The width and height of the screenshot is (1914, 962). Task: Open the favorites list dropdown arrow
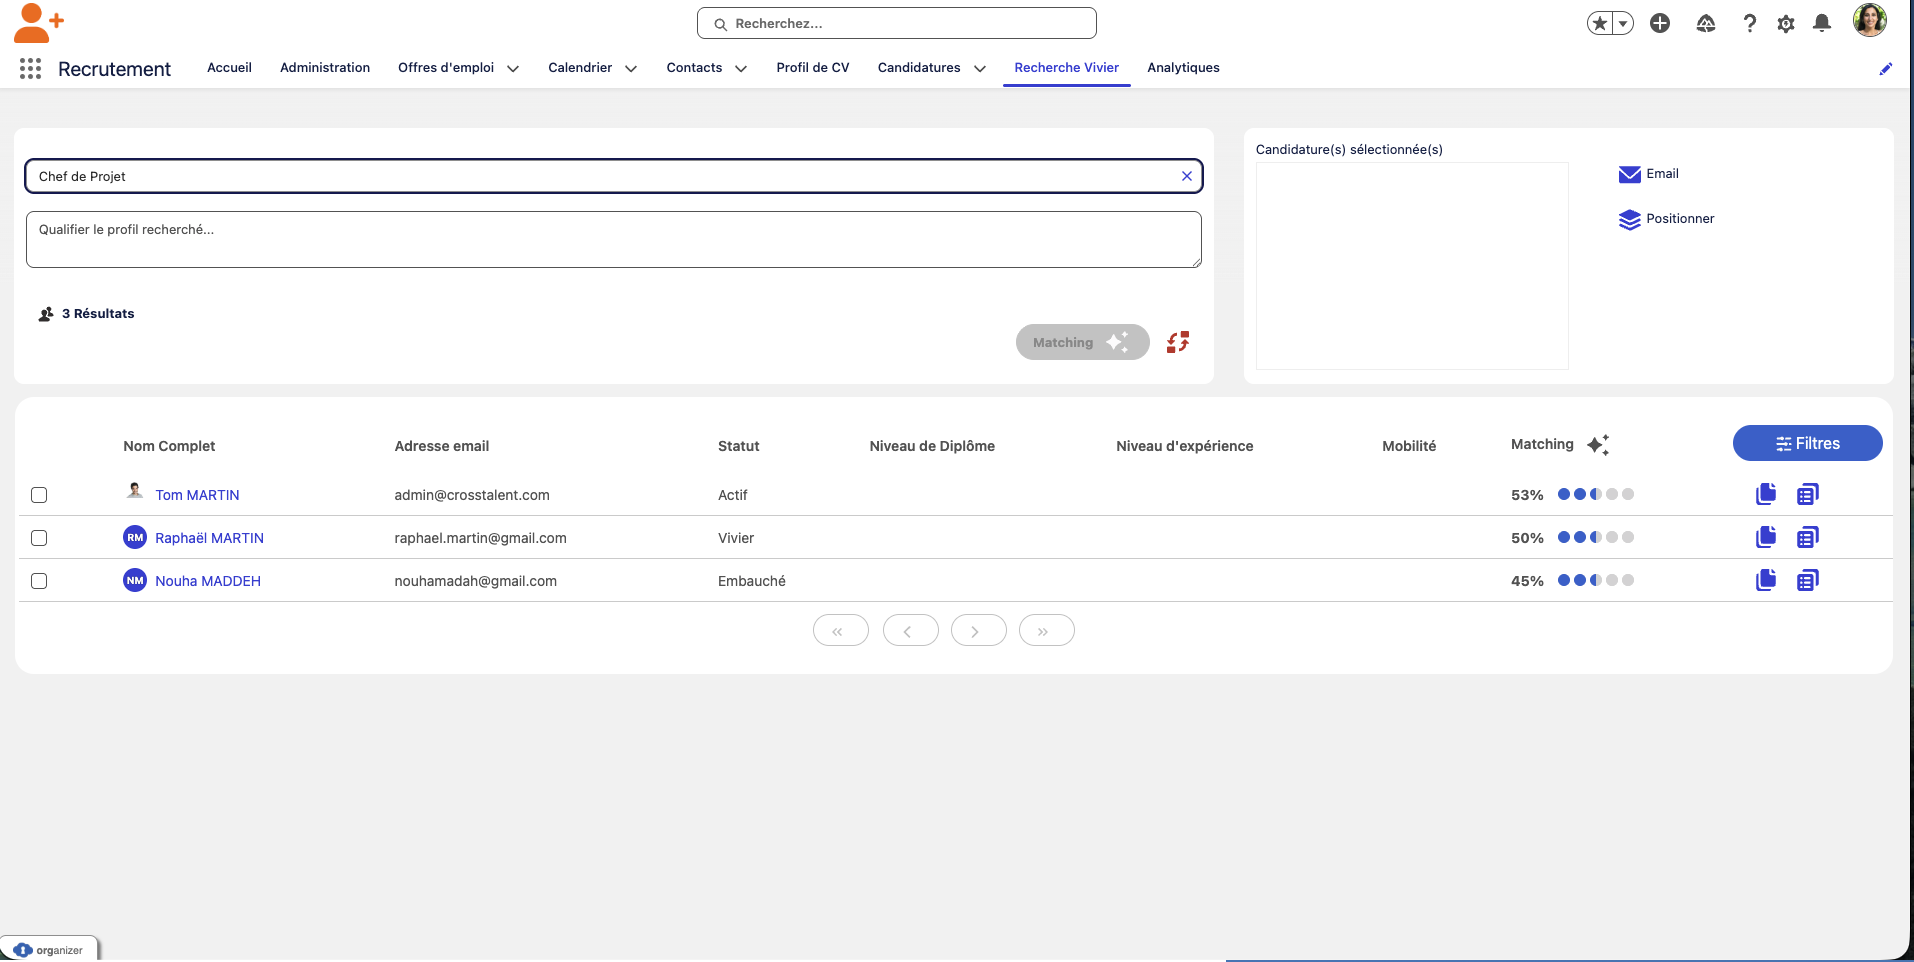pyautogui.click(x=1623, y=23)
